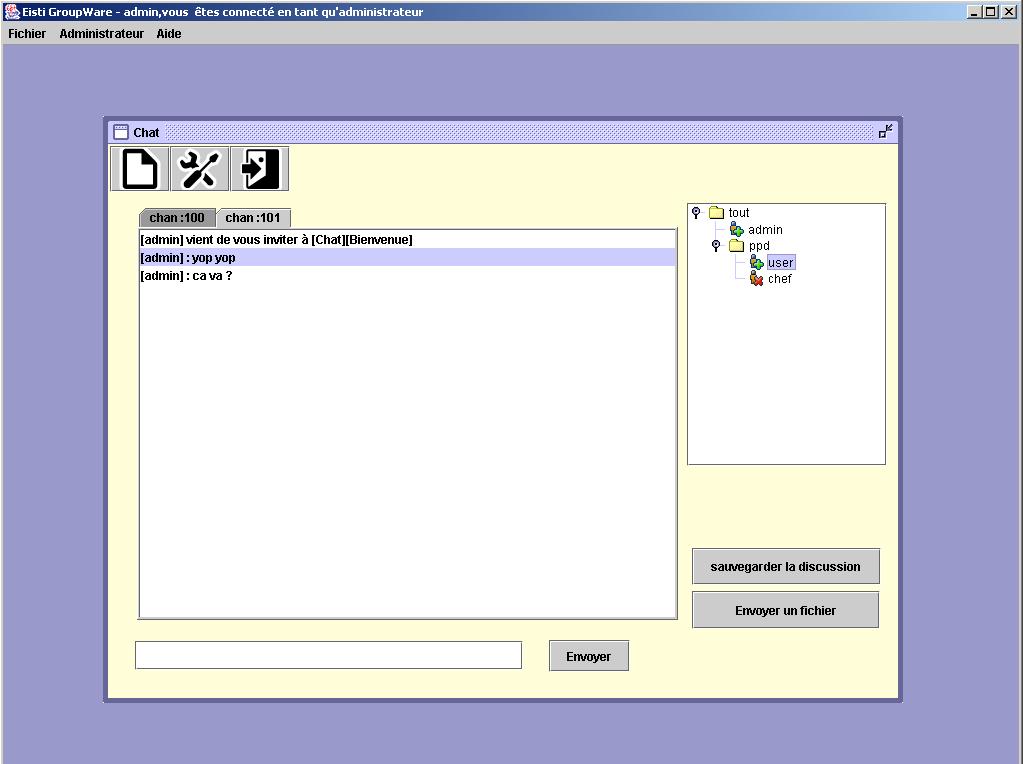This screenshot has height=764, width=1023.
Task: Click the admin online user icon
Action: click(737, 230)
